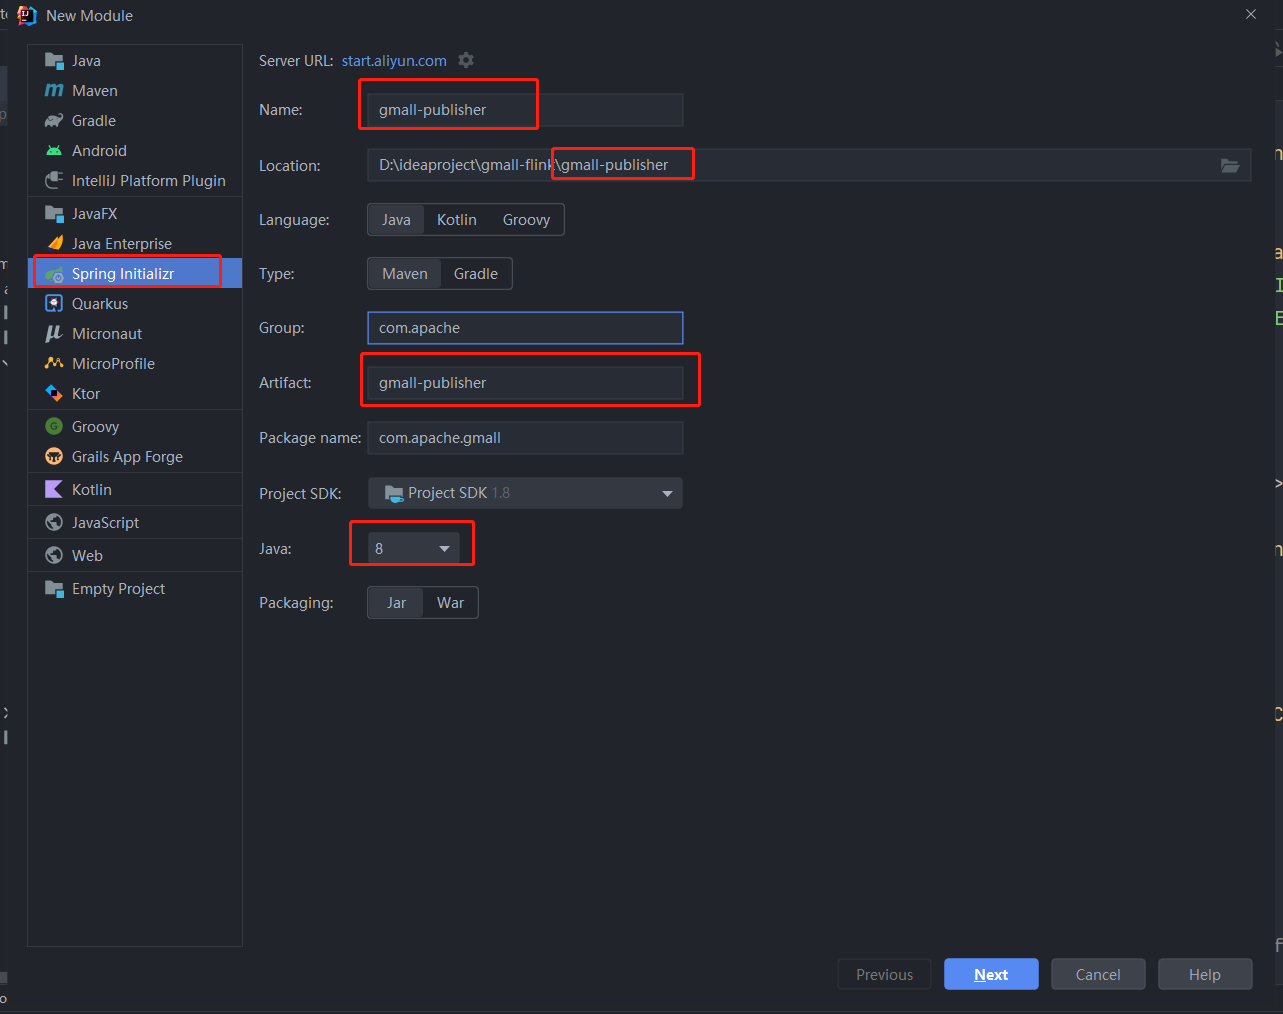Browse for Location with folder icon
This screenshot has height=1014, width=1283.
pos(1230,165)
